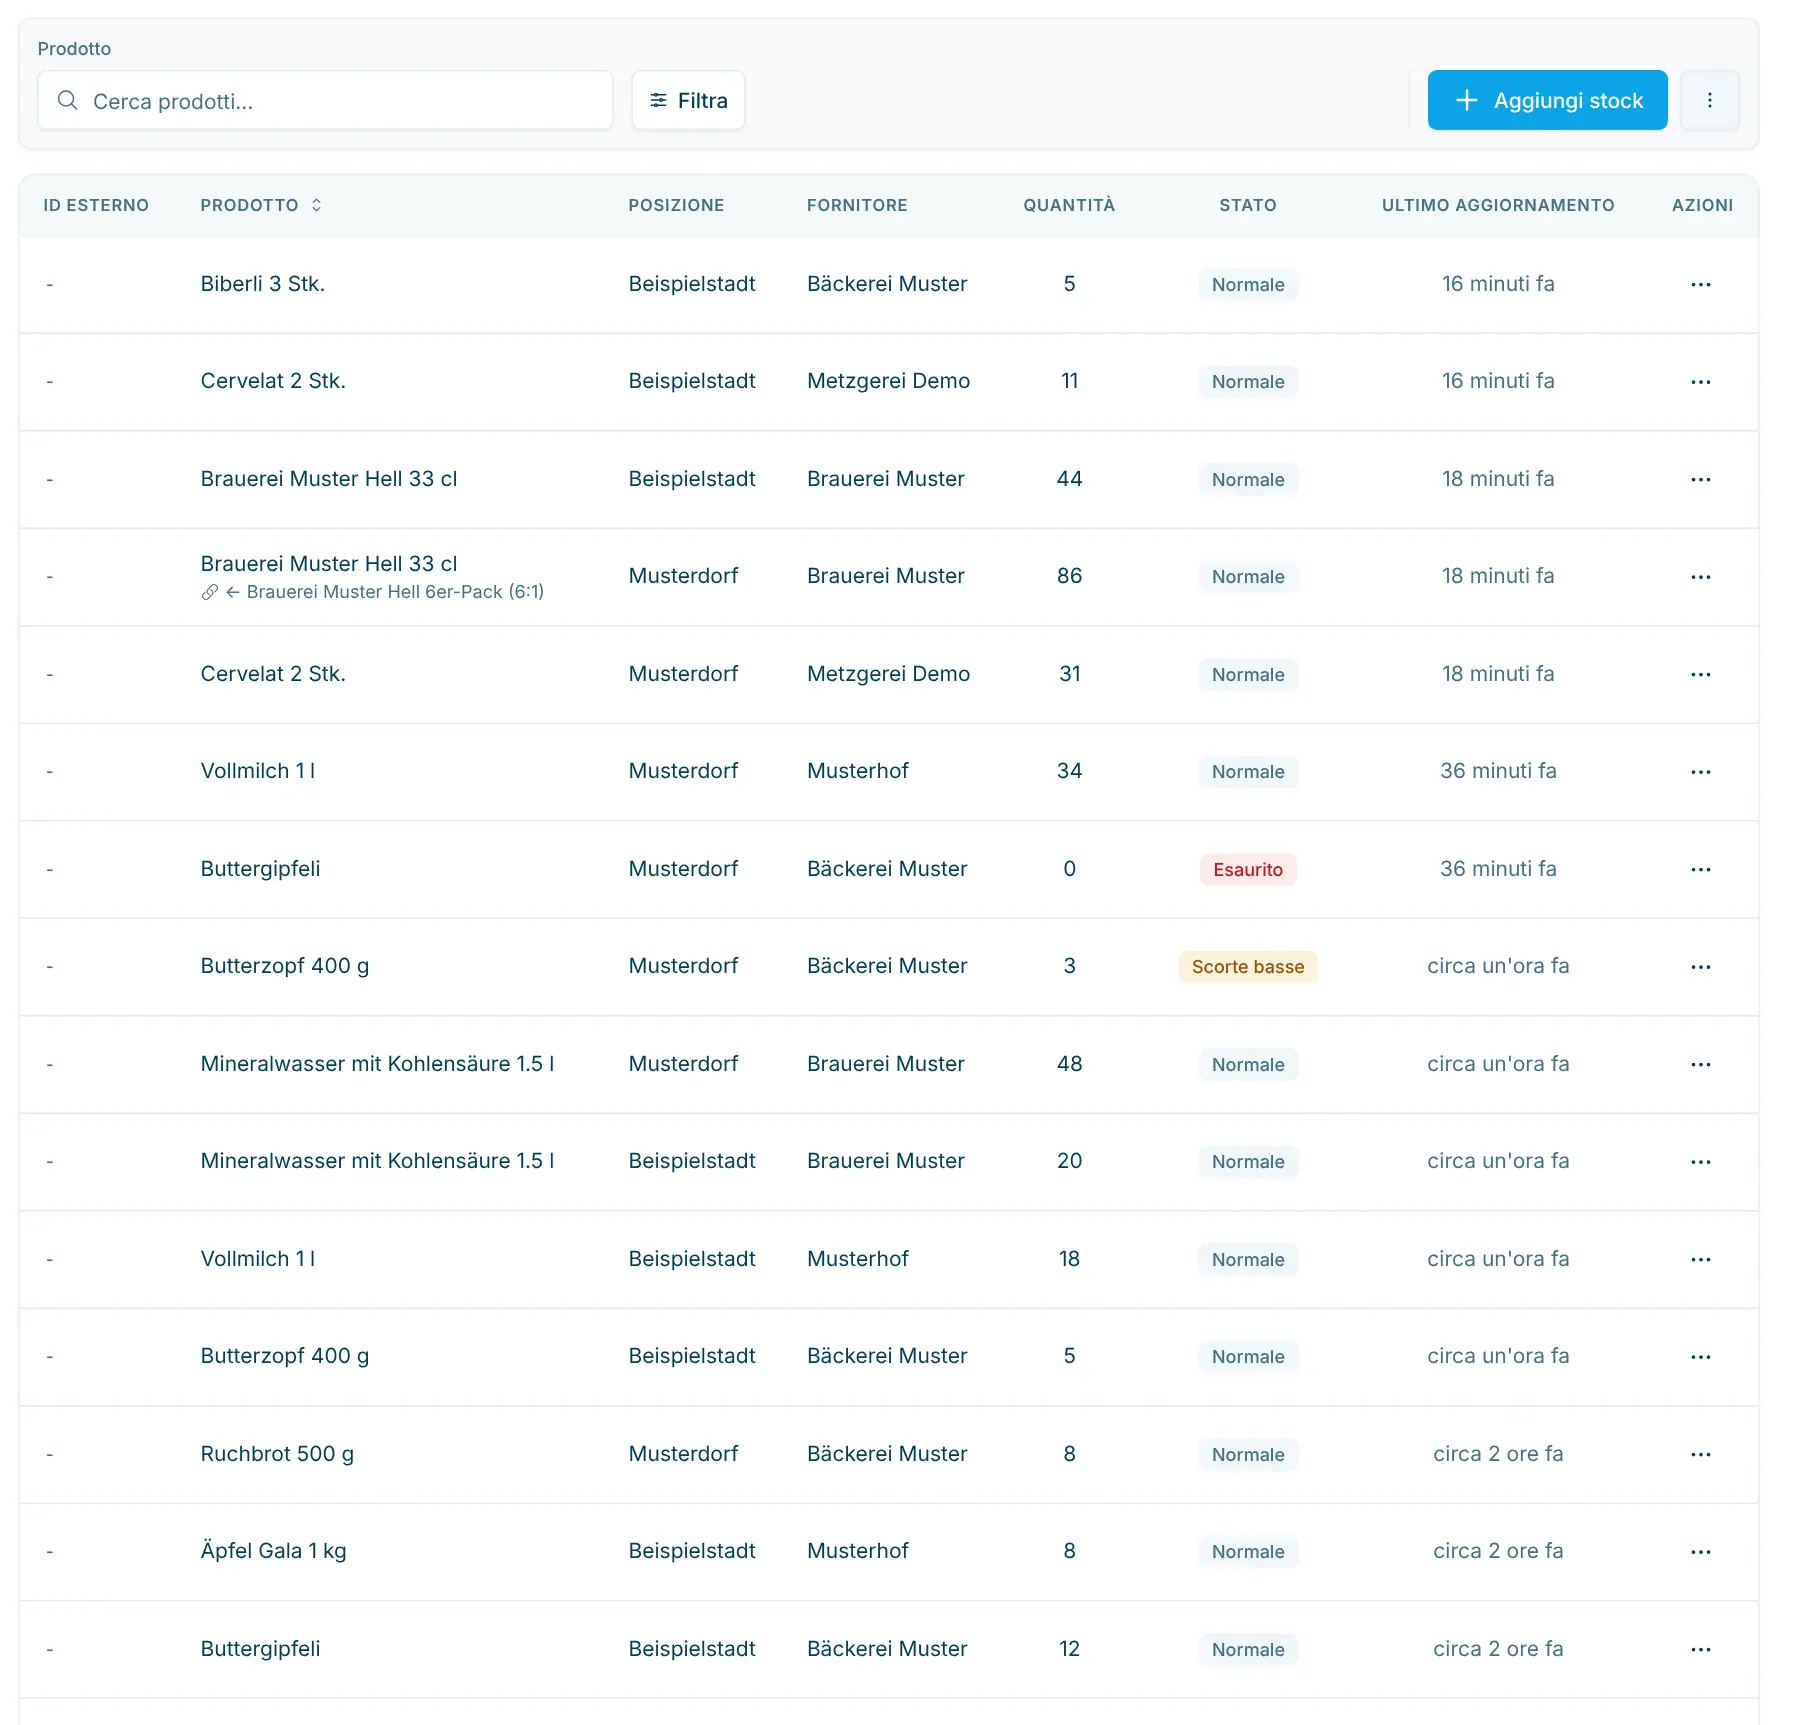Viewport: 1796px width, 1725px height.
Task: Open actions for Cervelat 2 Stk. Musterdorf row
Action: click(1700, 675)
